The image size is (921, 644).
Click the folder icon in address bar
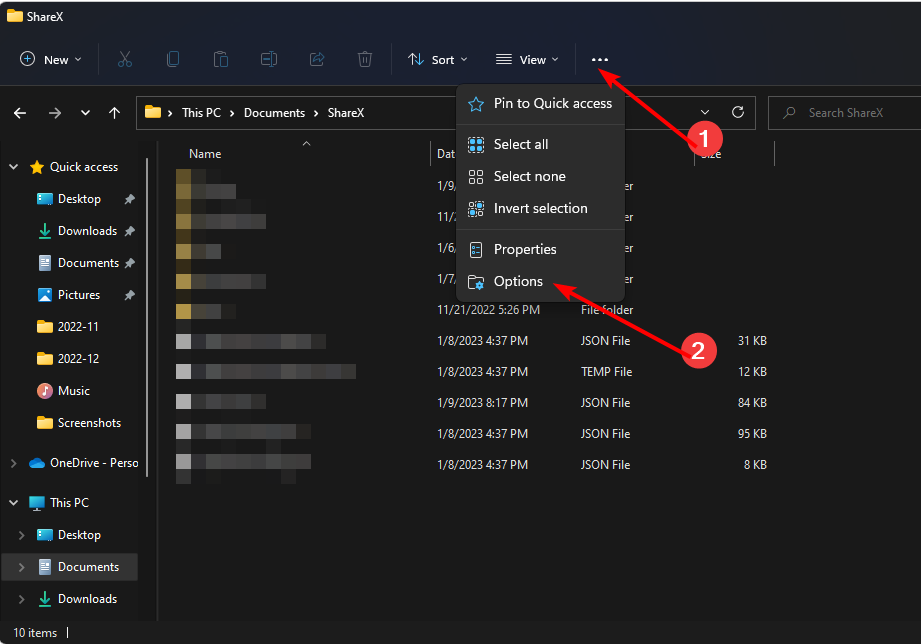(153, 112)
